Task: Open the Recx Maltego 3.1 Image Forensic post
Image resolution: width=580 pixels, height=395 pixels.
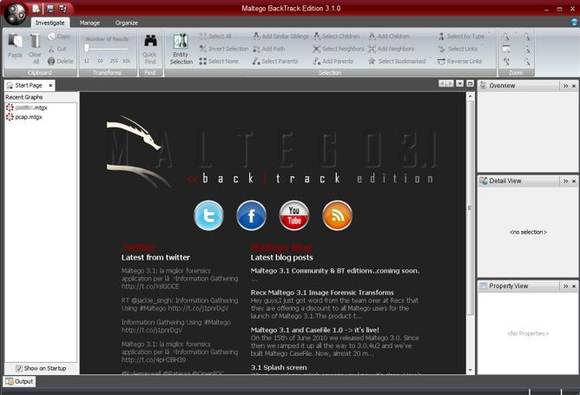Action: click(x=322, y=293)
